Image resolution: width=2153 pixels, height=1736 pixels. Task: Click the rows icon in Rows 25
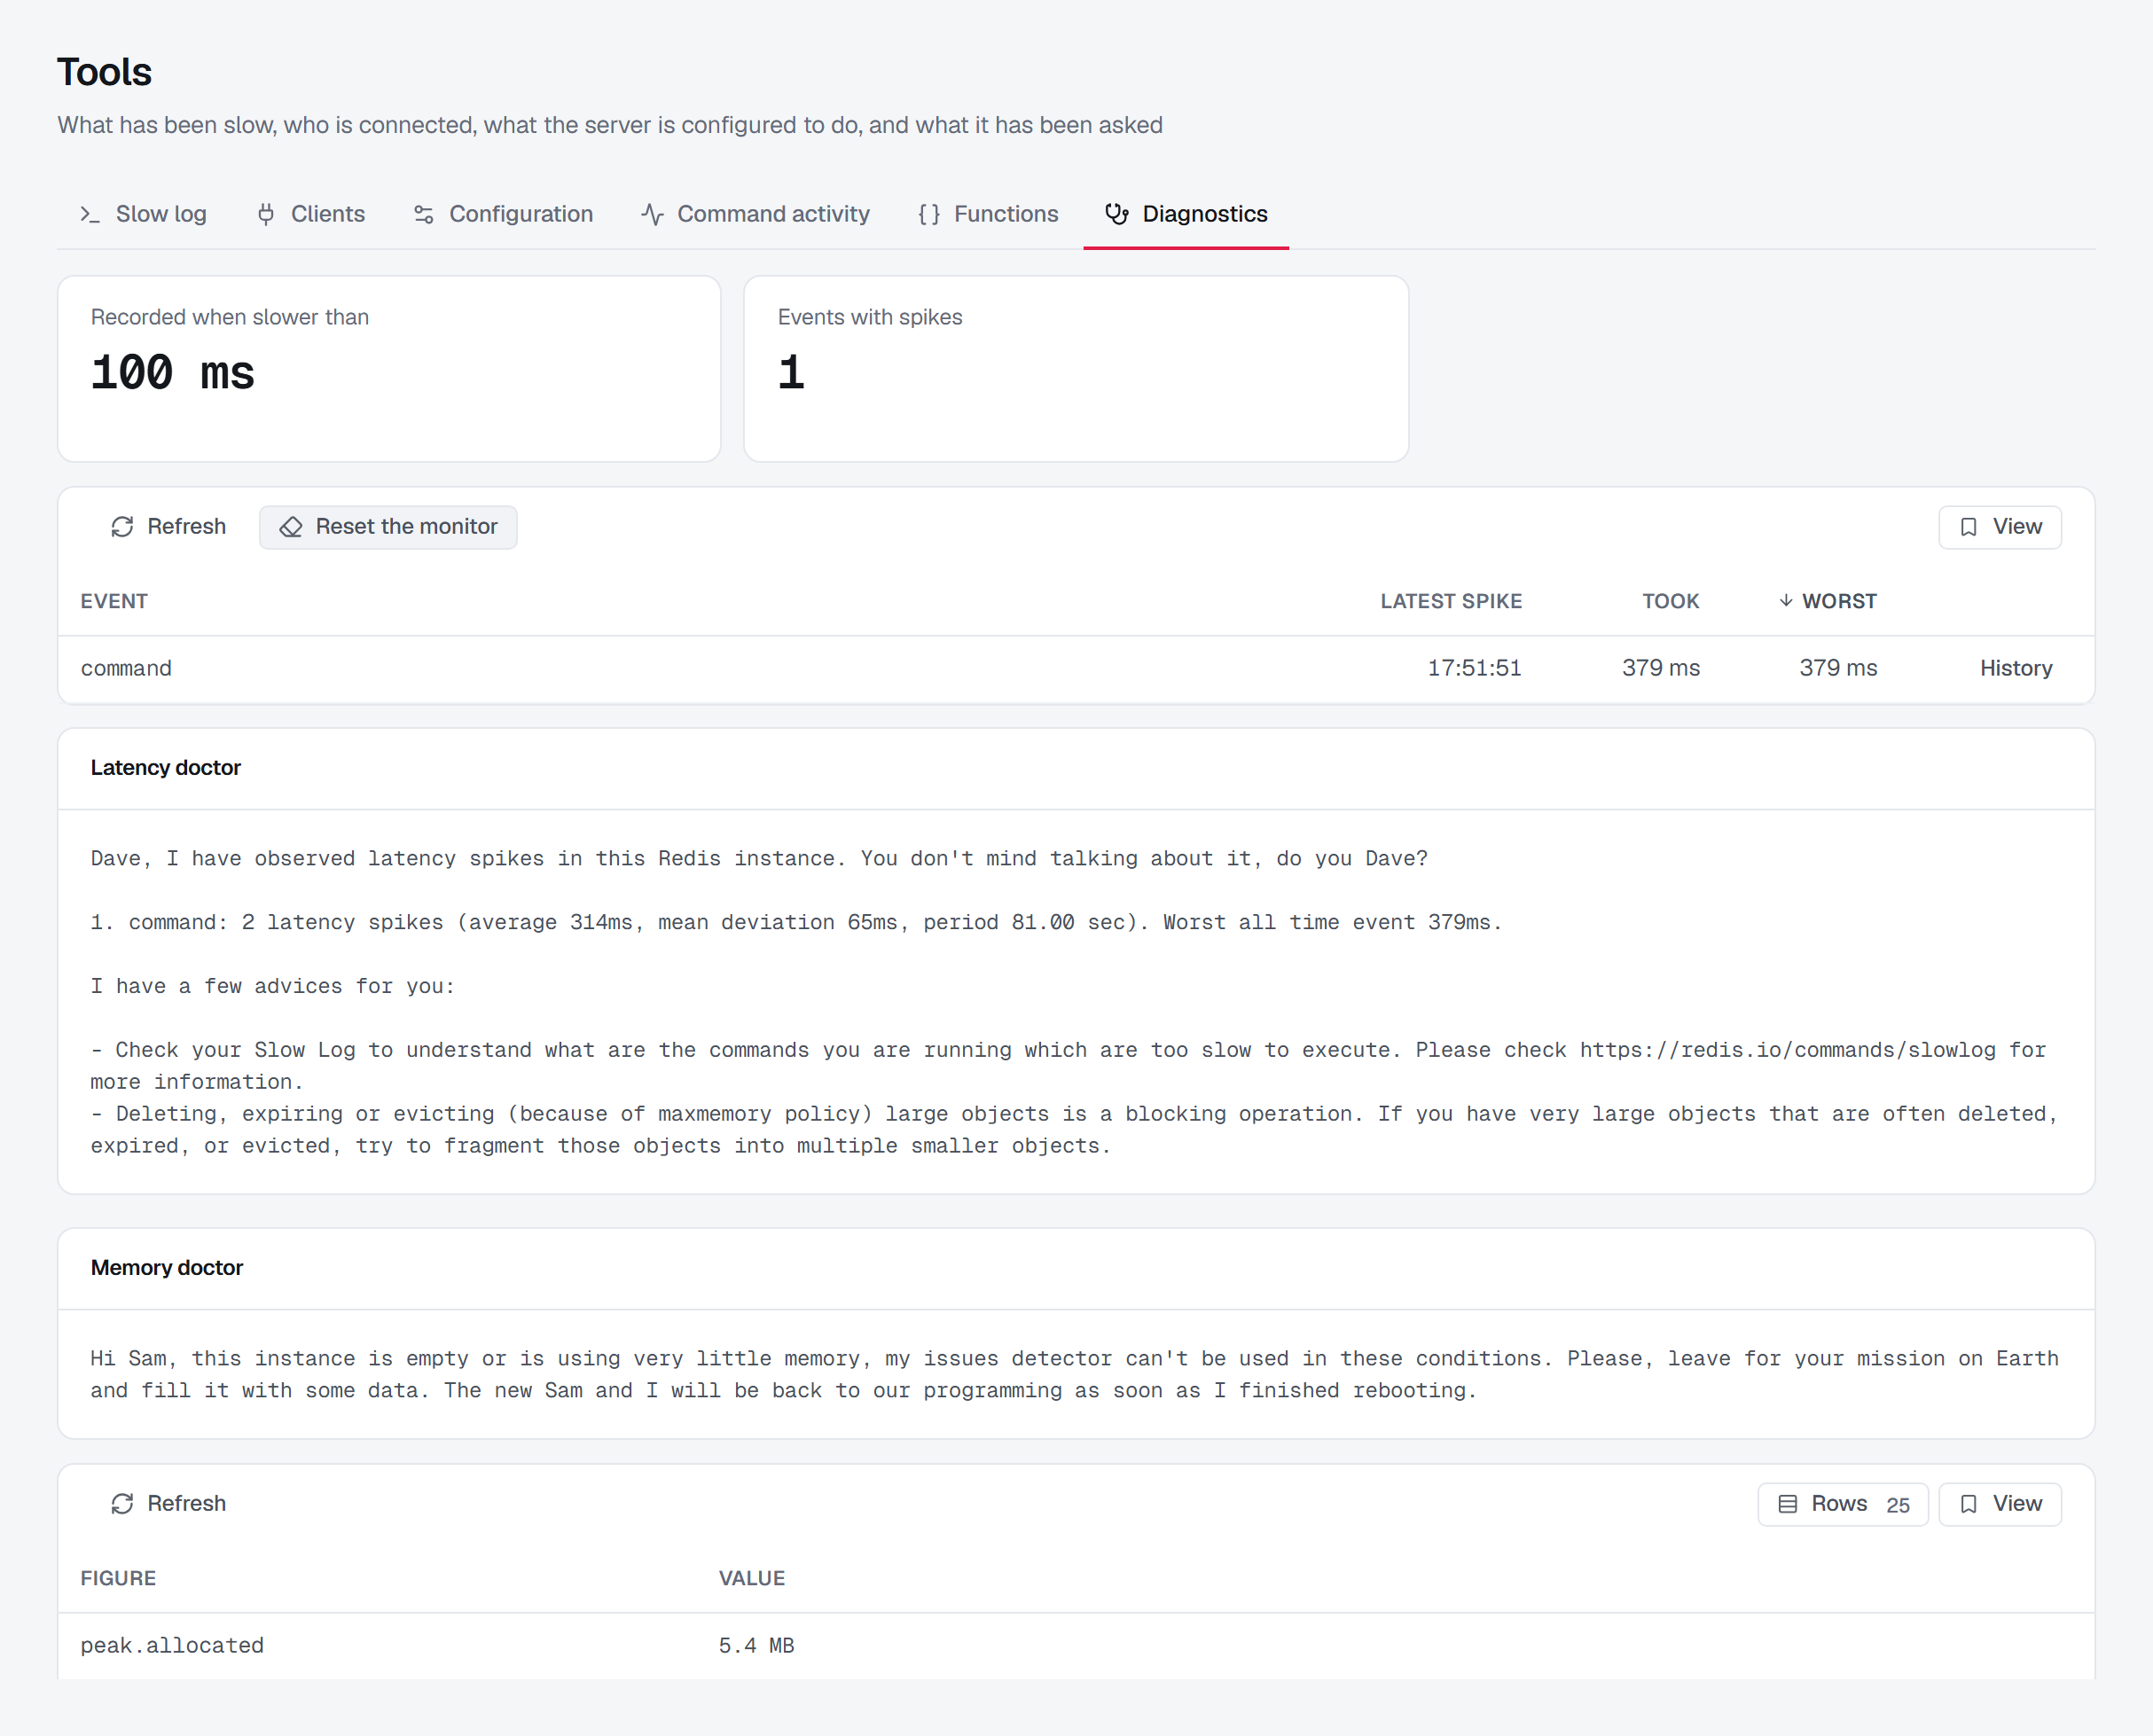click(1787, 1504)
